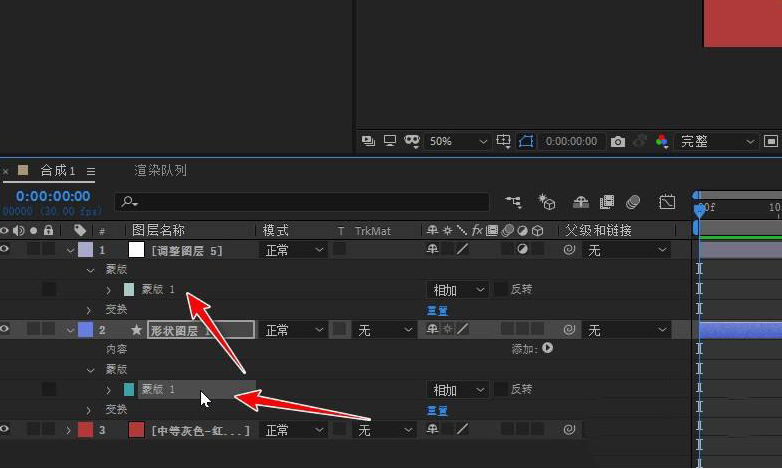
Task: Hide layer 2 形状图层 with eye toggle
Action: [4, 329]
